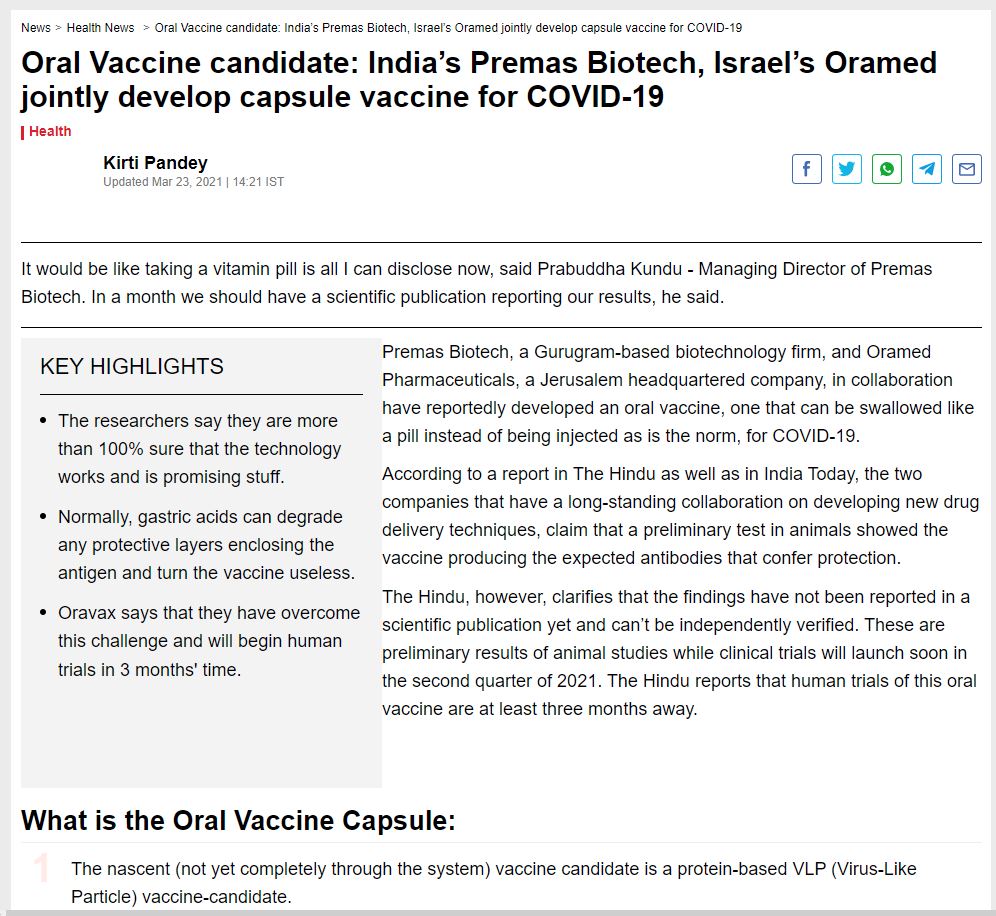Open the Health News section
This screenshot has height=916, width=996.
point(100,27)
